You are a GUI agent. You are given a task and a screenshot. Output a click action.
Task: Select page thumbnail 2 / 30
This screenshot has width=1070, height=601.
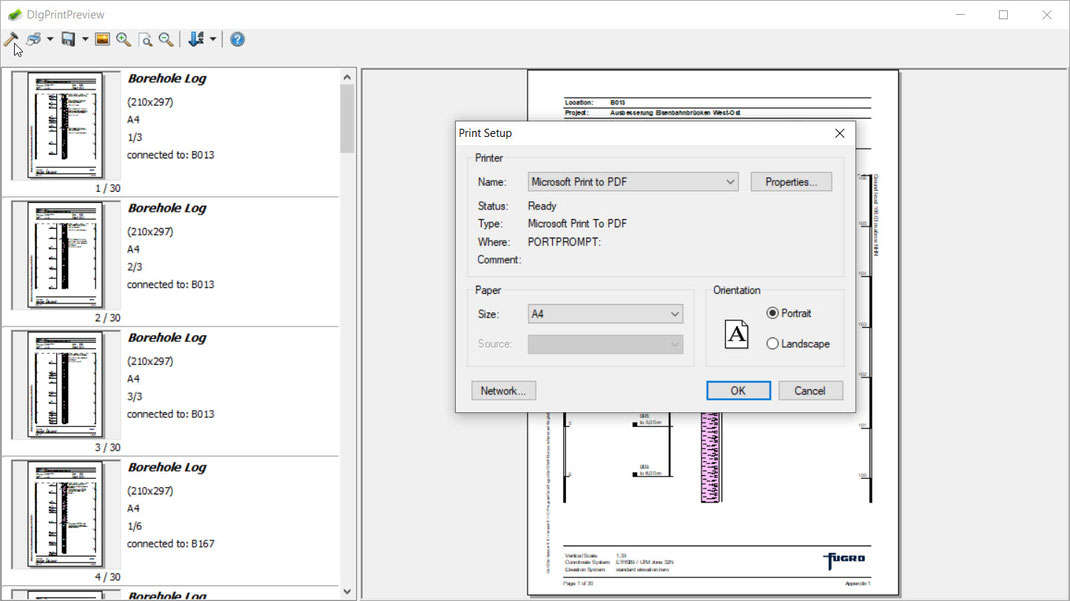(66, 255)
